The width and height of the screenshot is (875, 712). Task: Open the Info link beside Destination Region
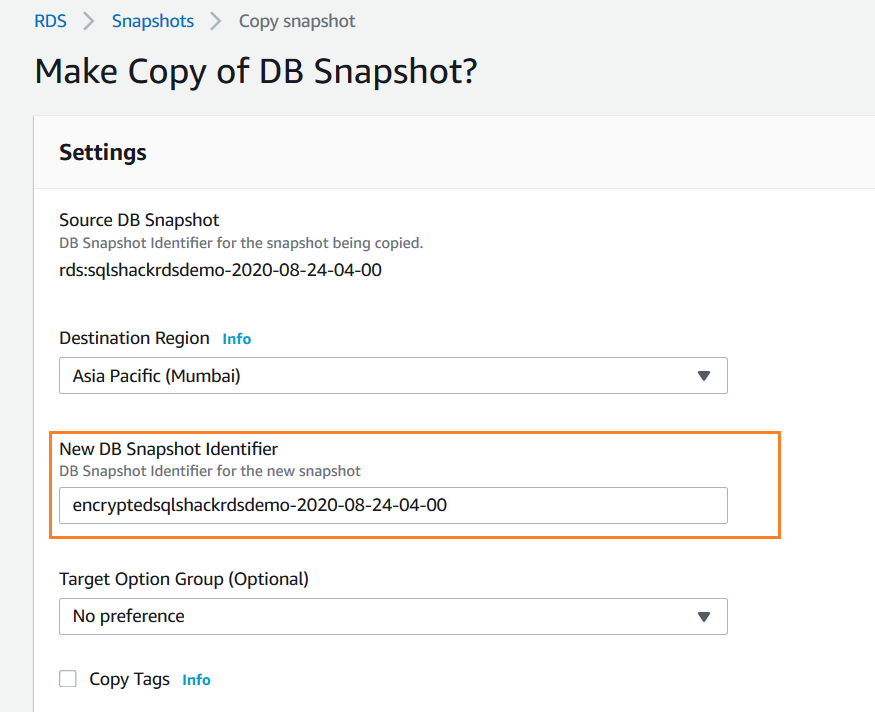(236, 338)
